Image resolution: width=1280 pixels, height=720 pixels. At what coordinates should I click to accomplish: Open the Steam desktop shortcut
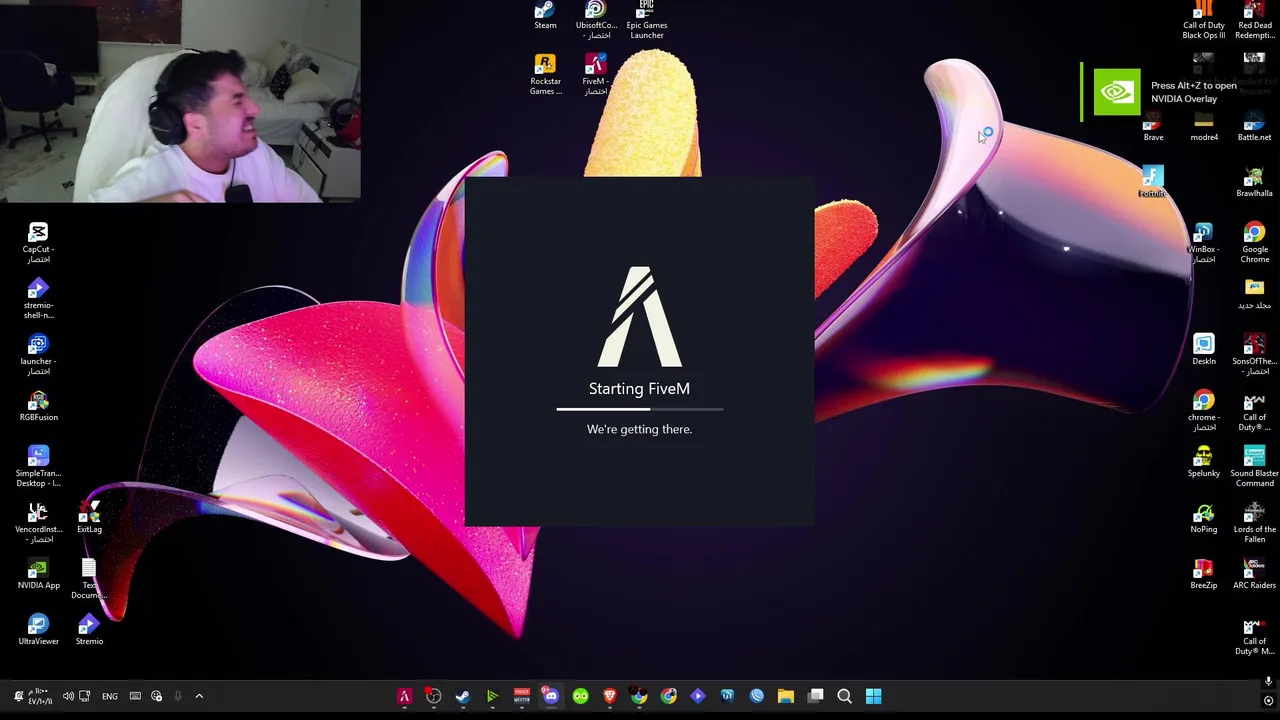pos(545,16)
